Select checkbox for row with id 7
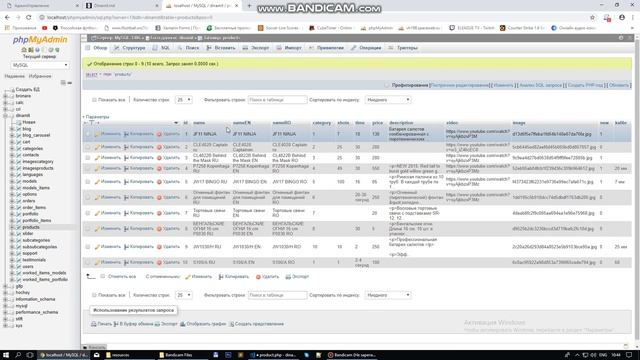Viewport: 640px width, 360px height. point(88,213)
